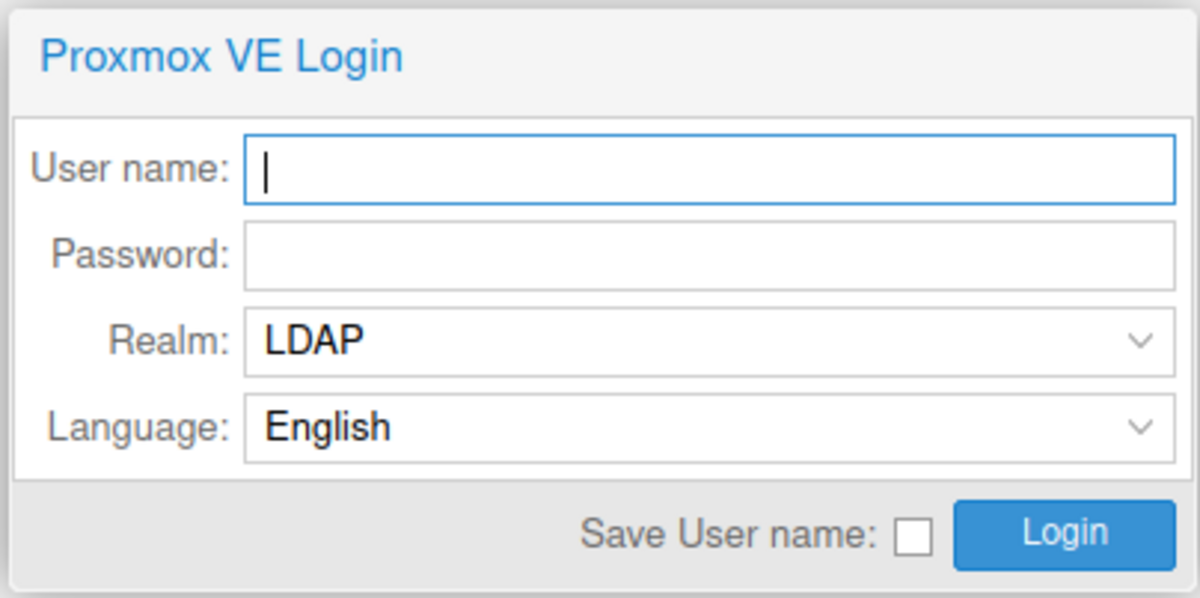Click the Proxmox VE Login title text
The image size is (1200, 598).
click(221, 57)
